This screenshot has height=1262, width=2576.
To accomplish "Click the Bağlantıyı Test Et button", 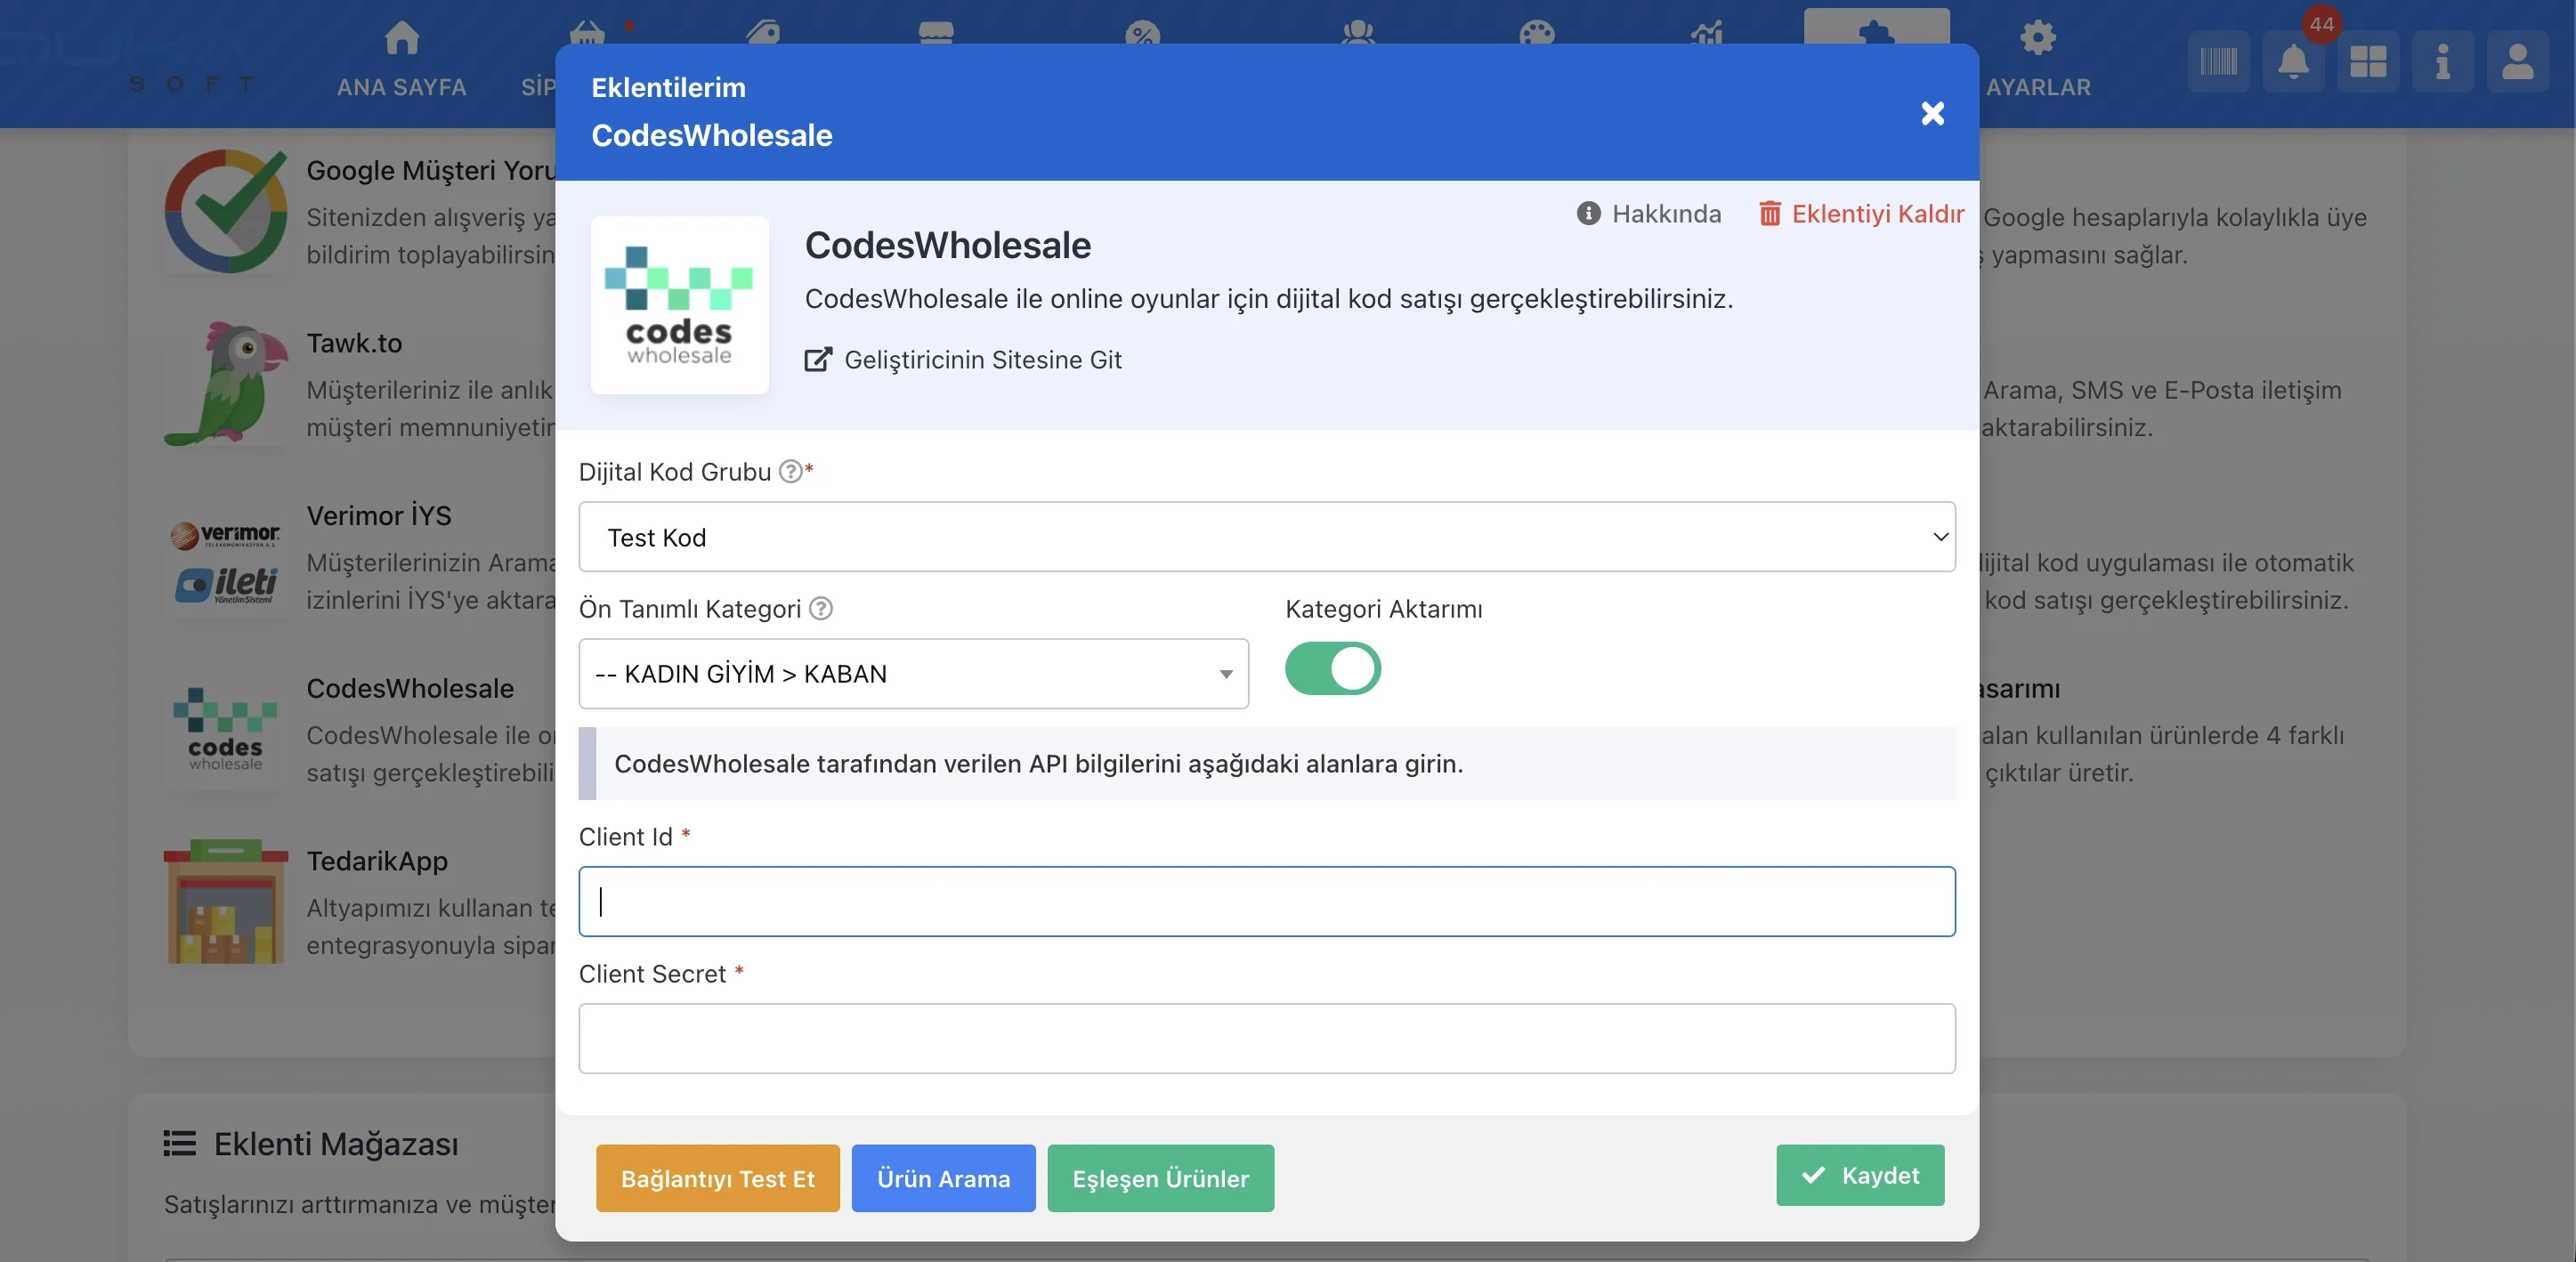I will point(717,1178).
